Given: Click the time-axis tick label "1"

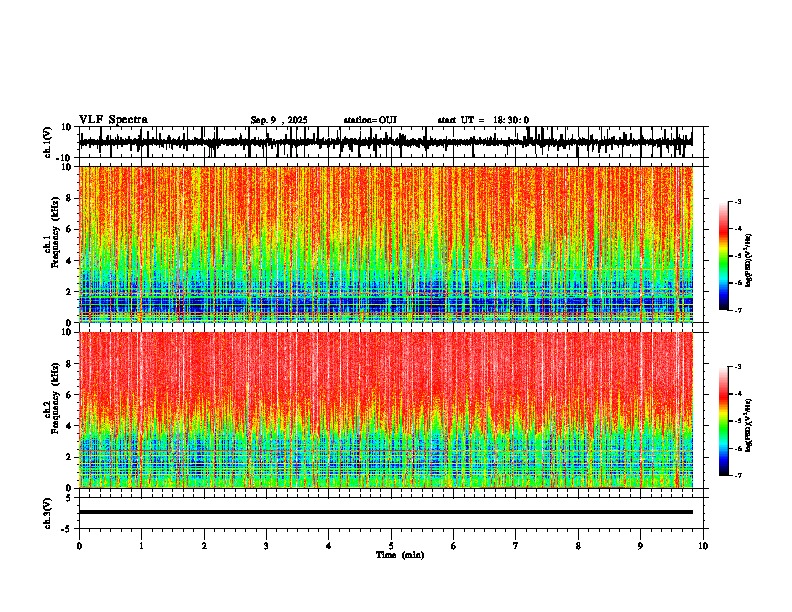Looking at the screenshot, I should (x=141, y=546).
